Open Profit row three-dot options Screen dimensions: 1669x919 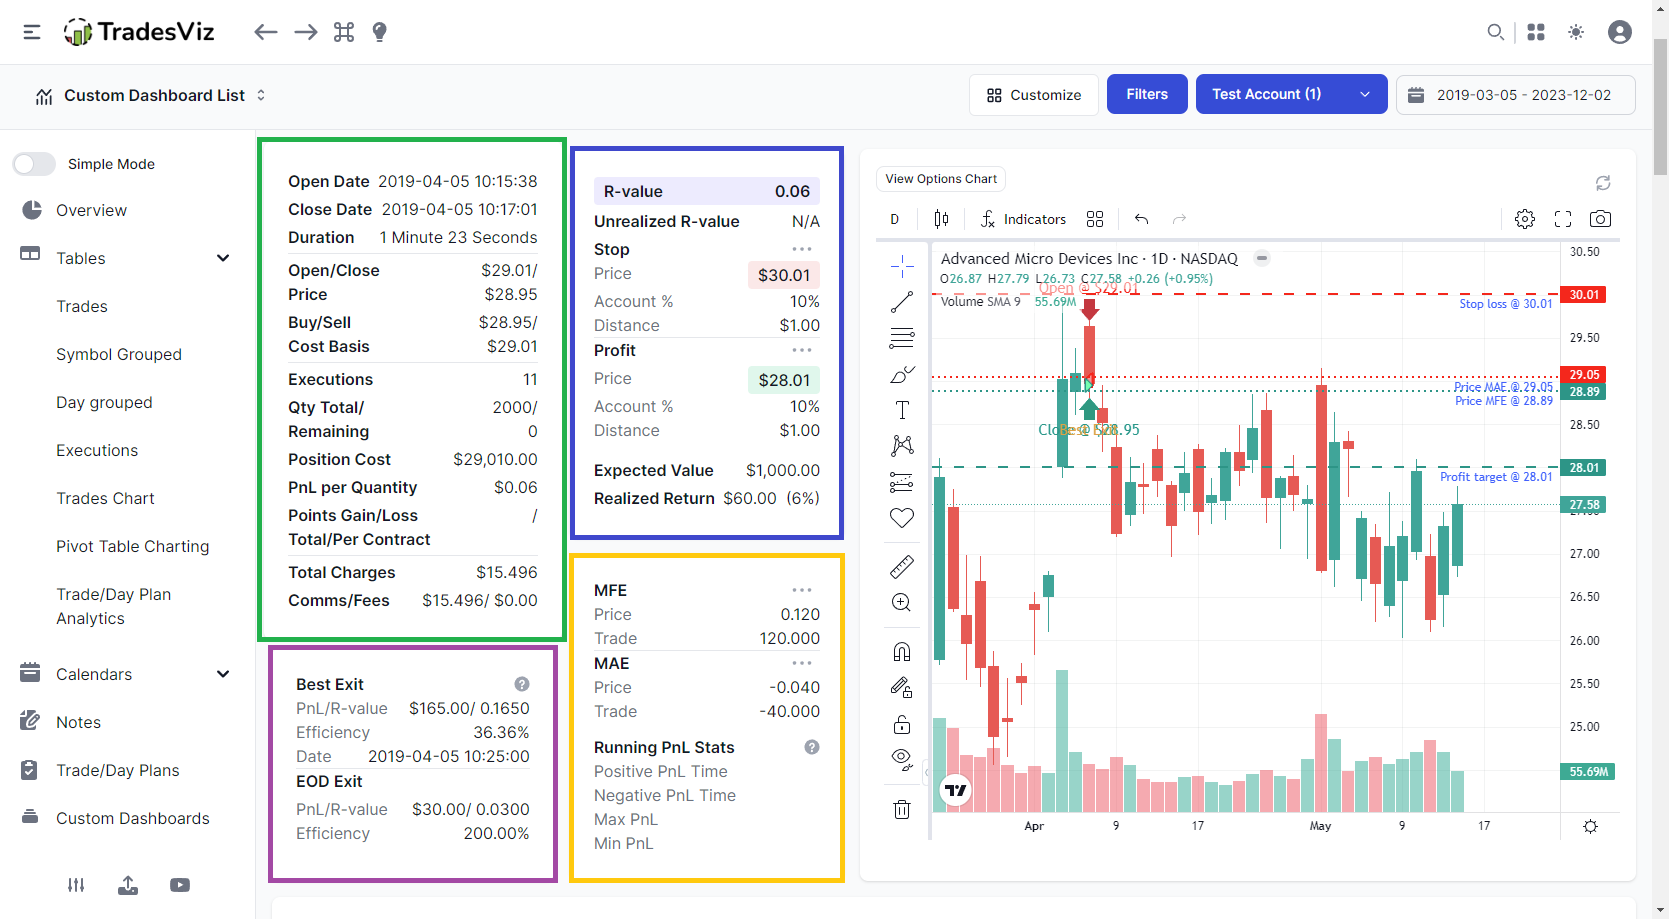(802, 350)
